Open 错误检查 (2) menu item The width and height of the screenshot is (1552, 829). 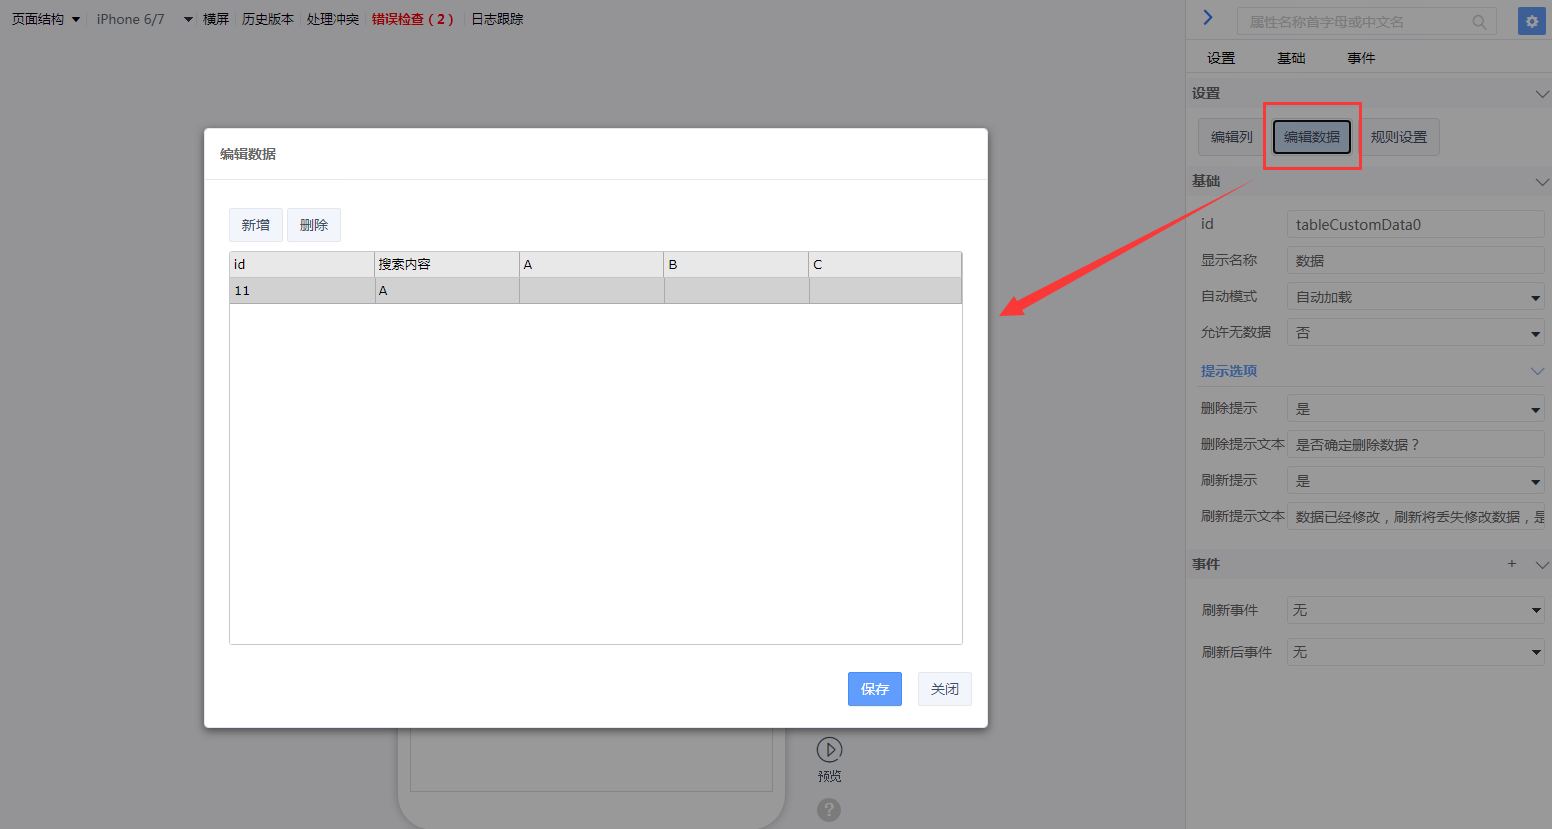click(x=412, y=19)
